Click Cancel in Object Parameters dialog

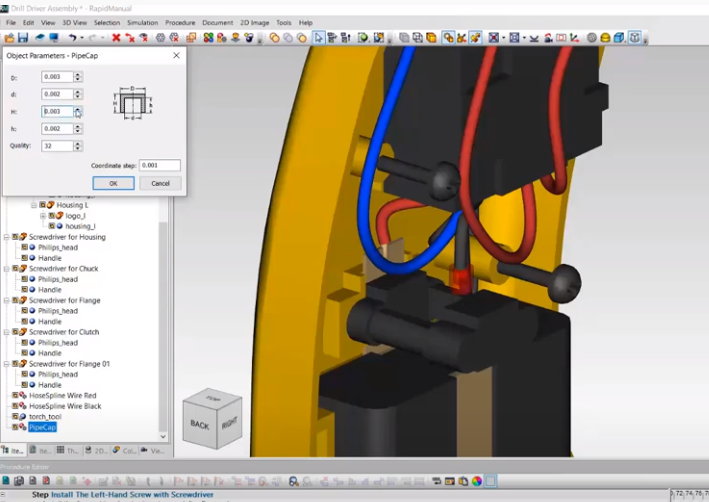click(161, 183)
